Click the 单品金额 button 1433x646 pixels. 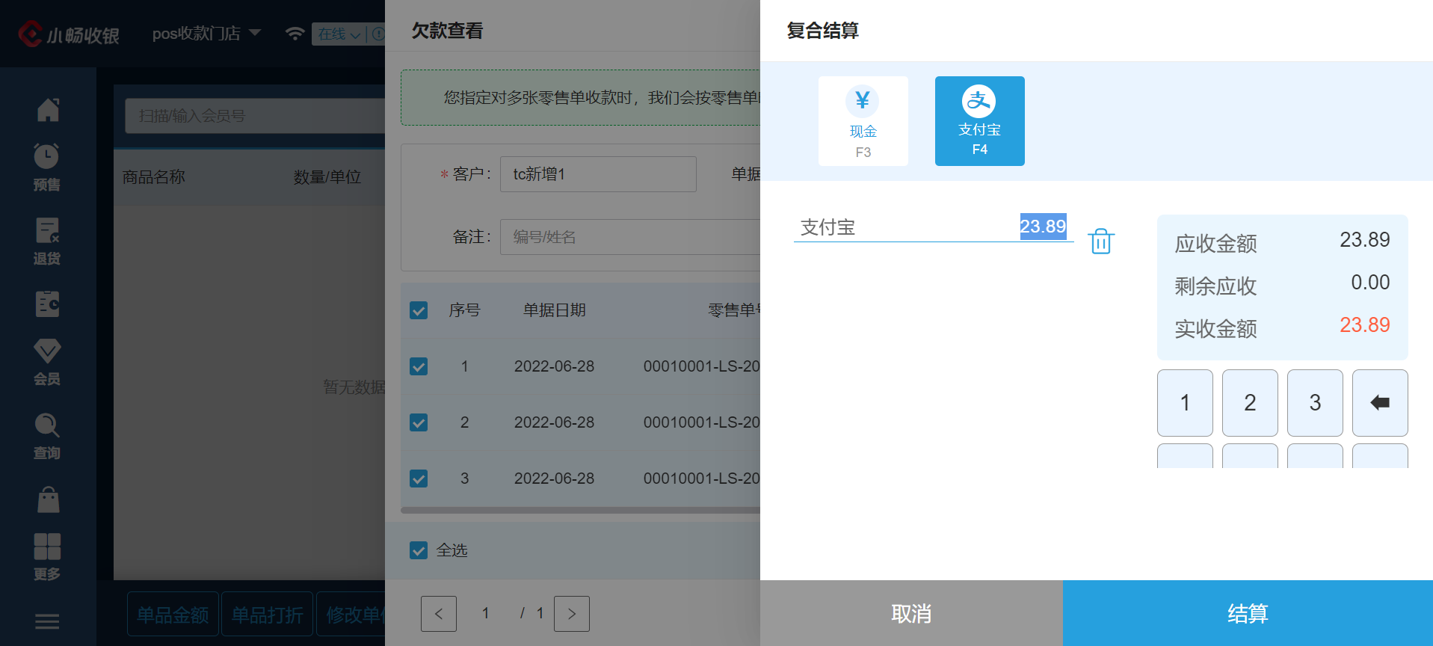(x=173, y=615)
